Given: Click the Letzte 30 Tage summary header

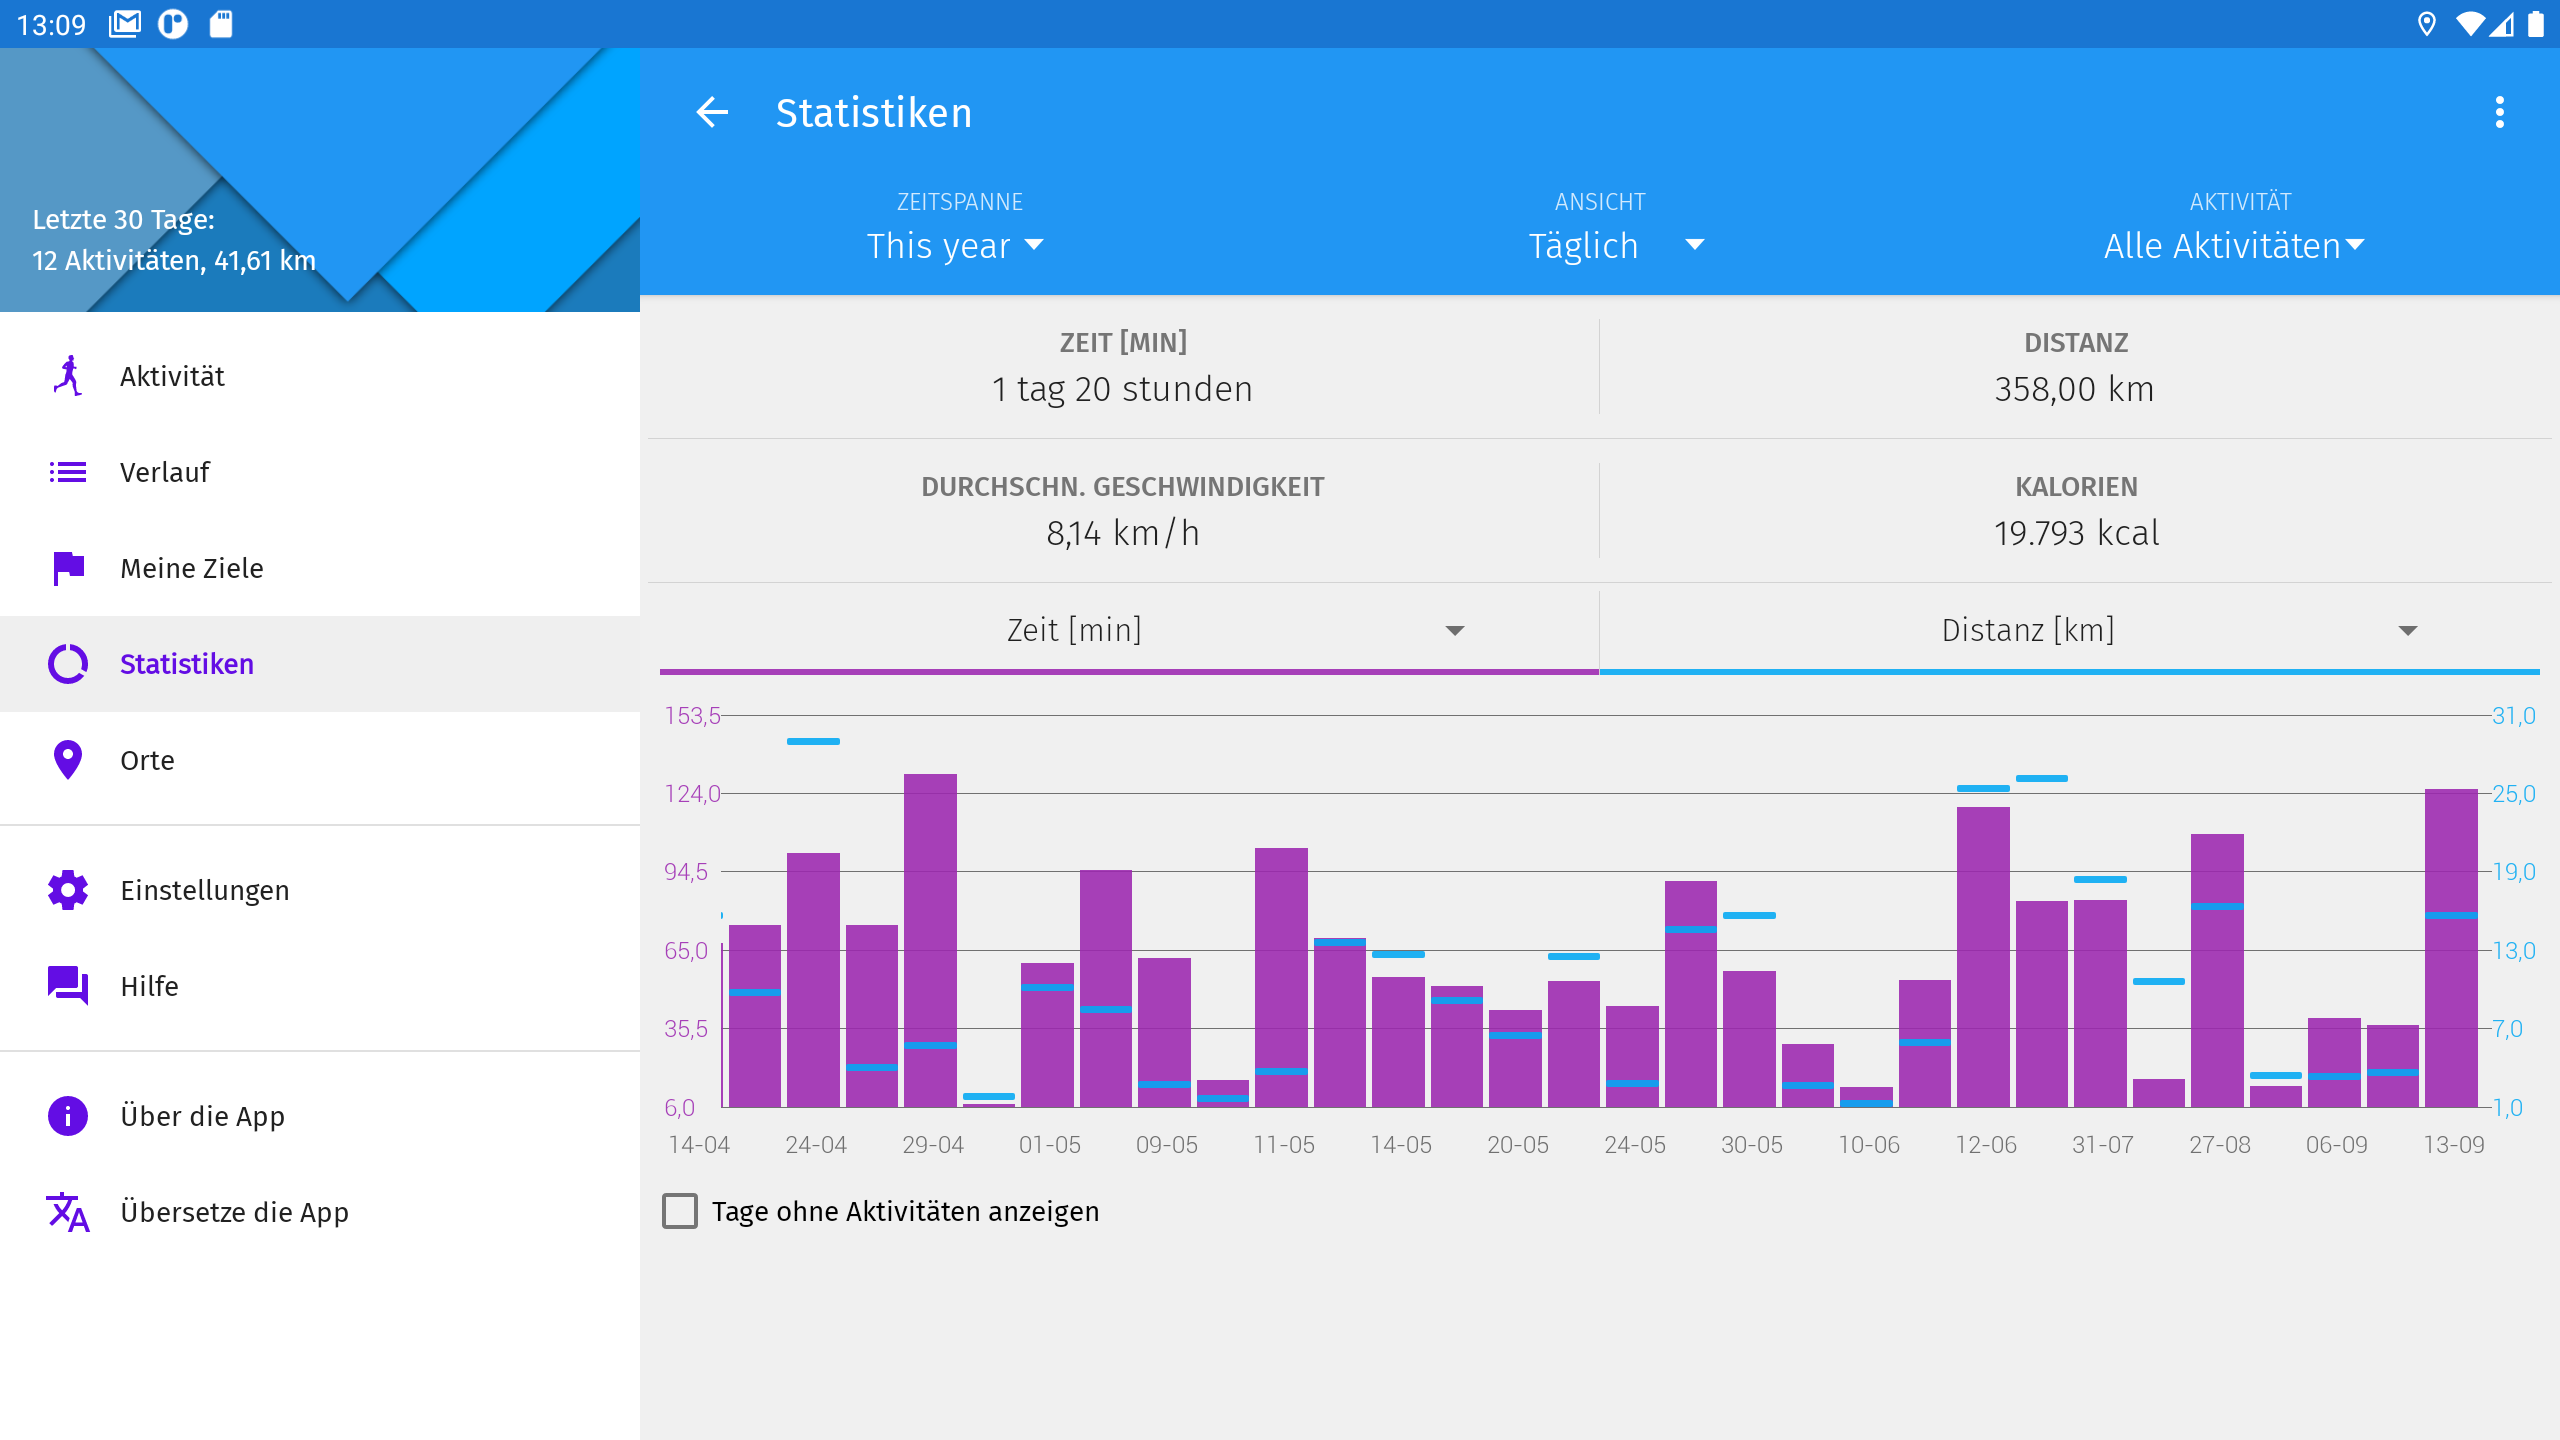Looking at the screenshot, I should (174, 240).
